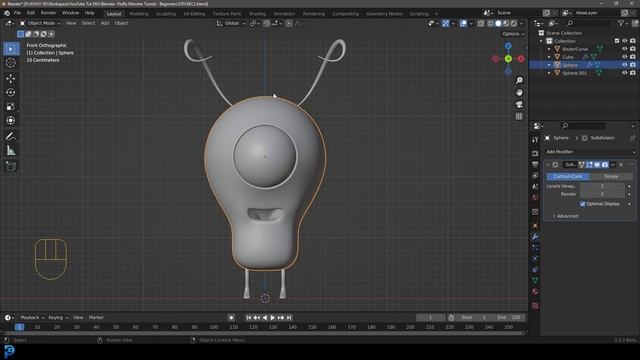The width and height of the screenshot is (640, 360).
Task: Click the pan view hand icon
Action: pos(519,93)
